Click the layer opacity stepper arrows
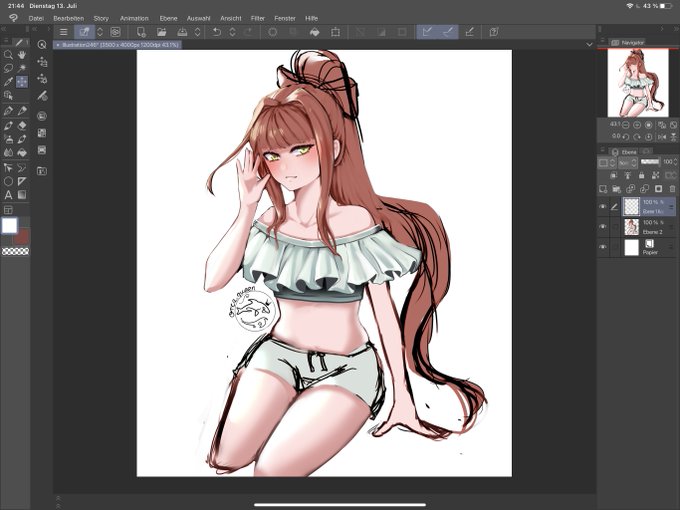 coord(675,162)
